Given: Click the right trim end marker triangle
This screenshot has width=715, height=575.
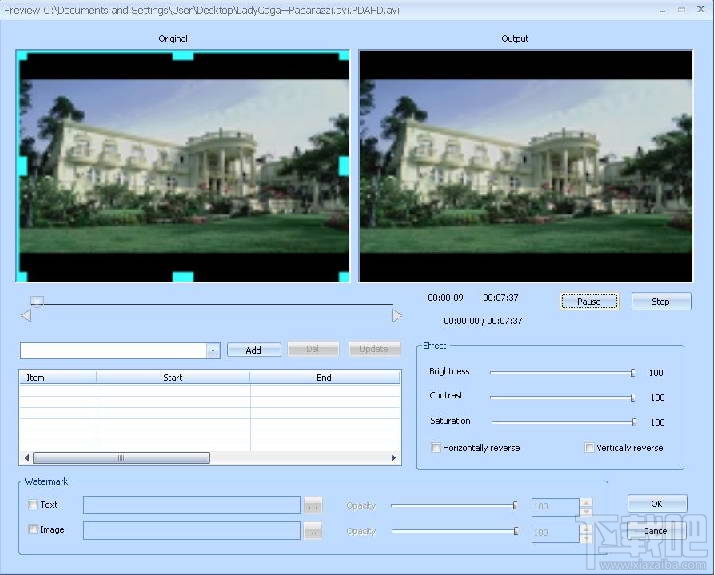Looking at the screenshot, I should [x=397, y=316].
